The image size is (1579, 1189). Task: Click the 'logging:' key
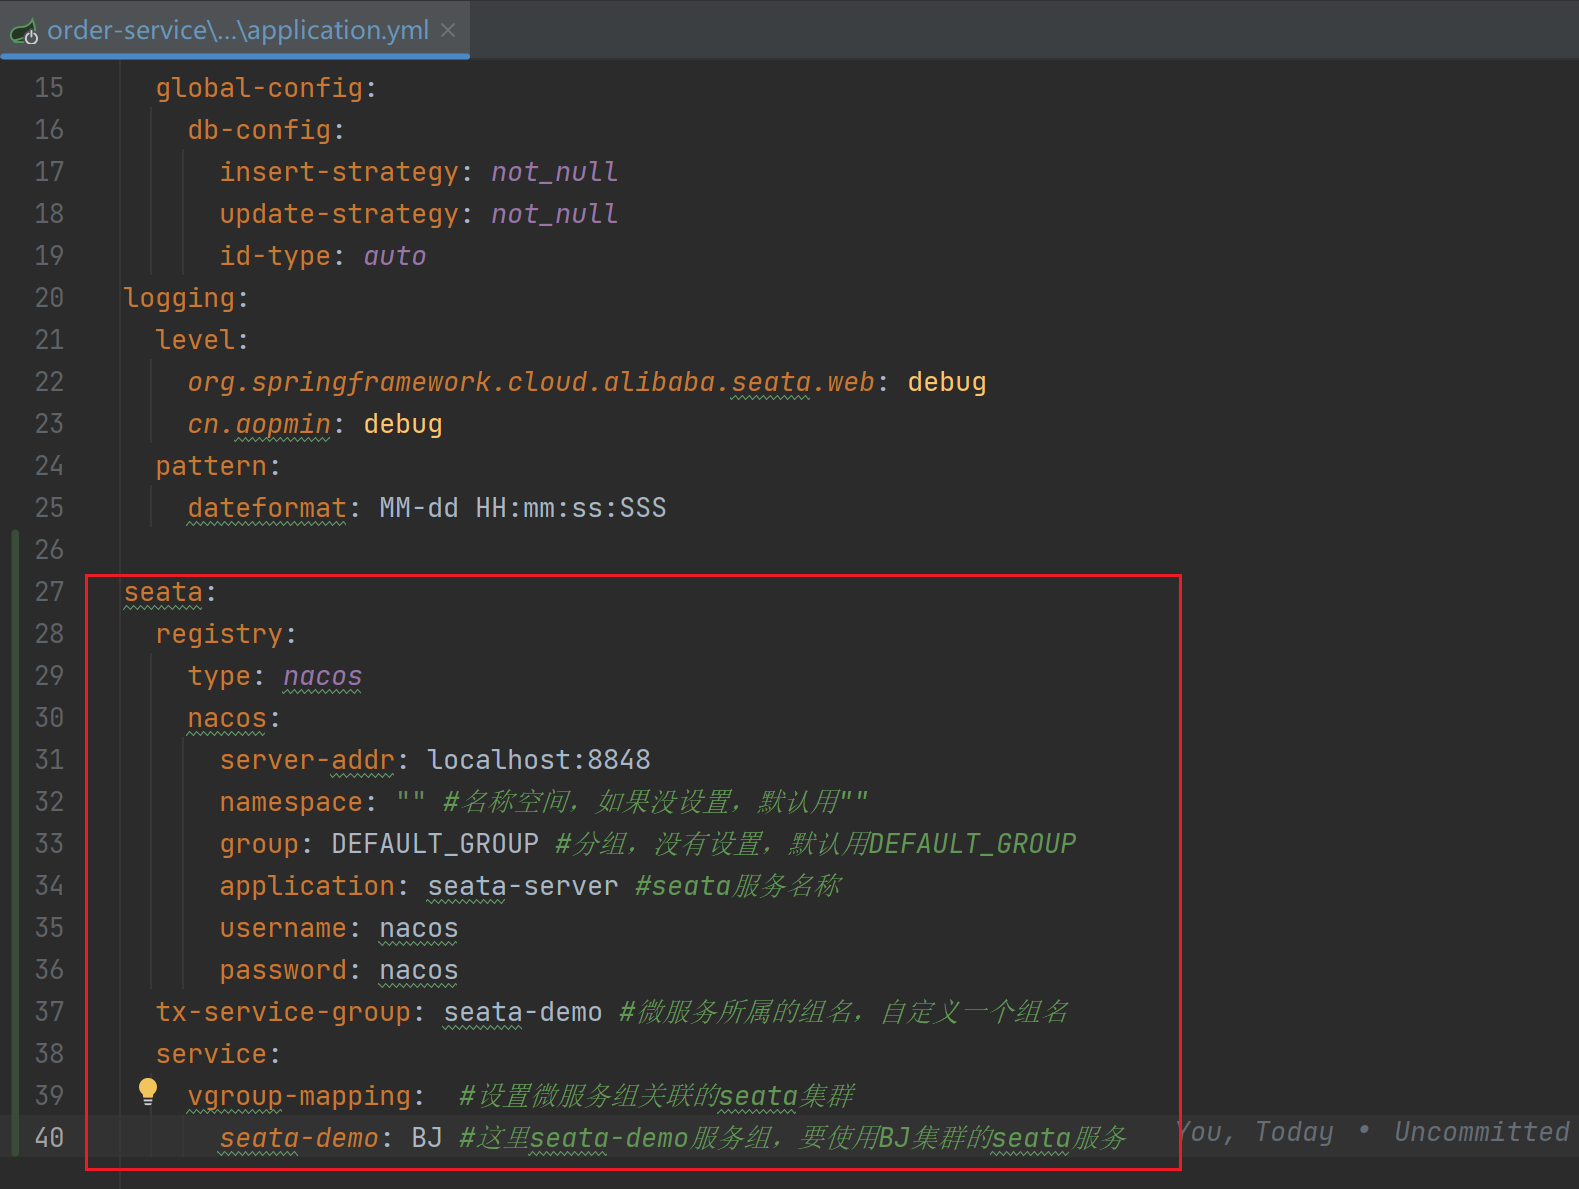click(186, 298)
